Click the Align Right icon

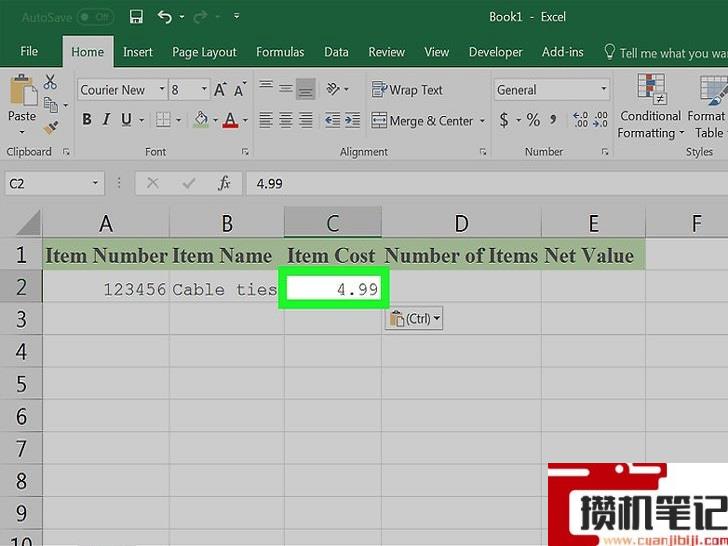[x=306, y=120]
